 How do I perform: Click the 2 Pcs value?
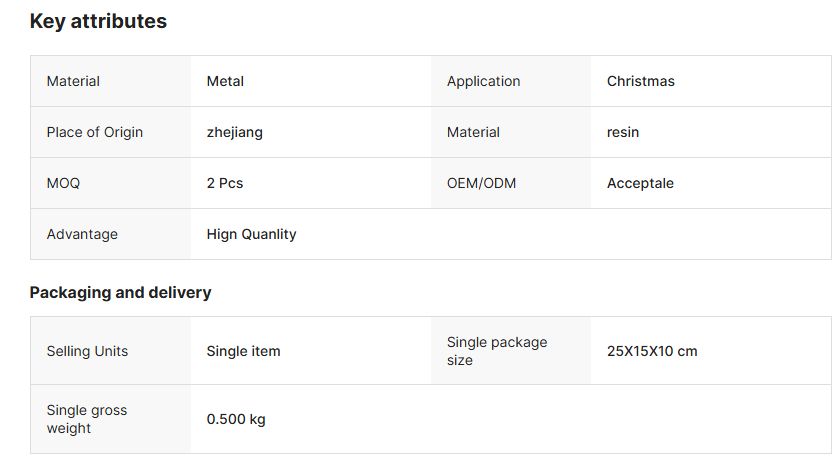tap(224, 183)
